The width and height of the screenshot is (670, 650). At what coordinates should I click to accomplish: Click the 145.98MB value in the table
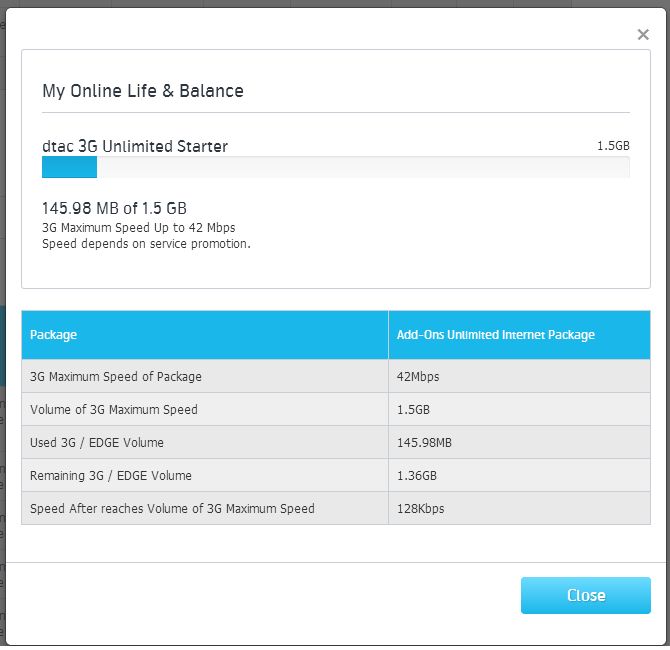425,442
